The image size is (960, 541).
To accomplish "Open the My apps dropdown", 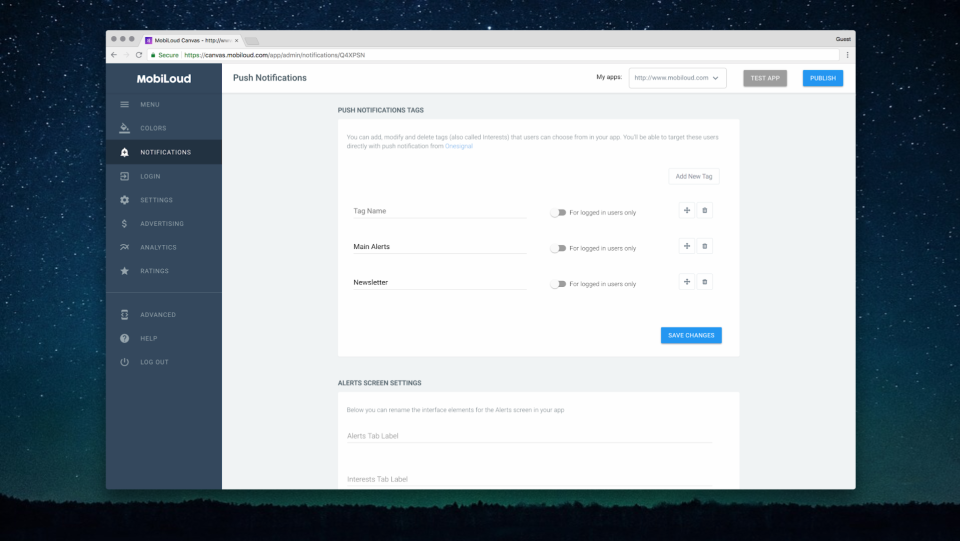I will (677, 78).
